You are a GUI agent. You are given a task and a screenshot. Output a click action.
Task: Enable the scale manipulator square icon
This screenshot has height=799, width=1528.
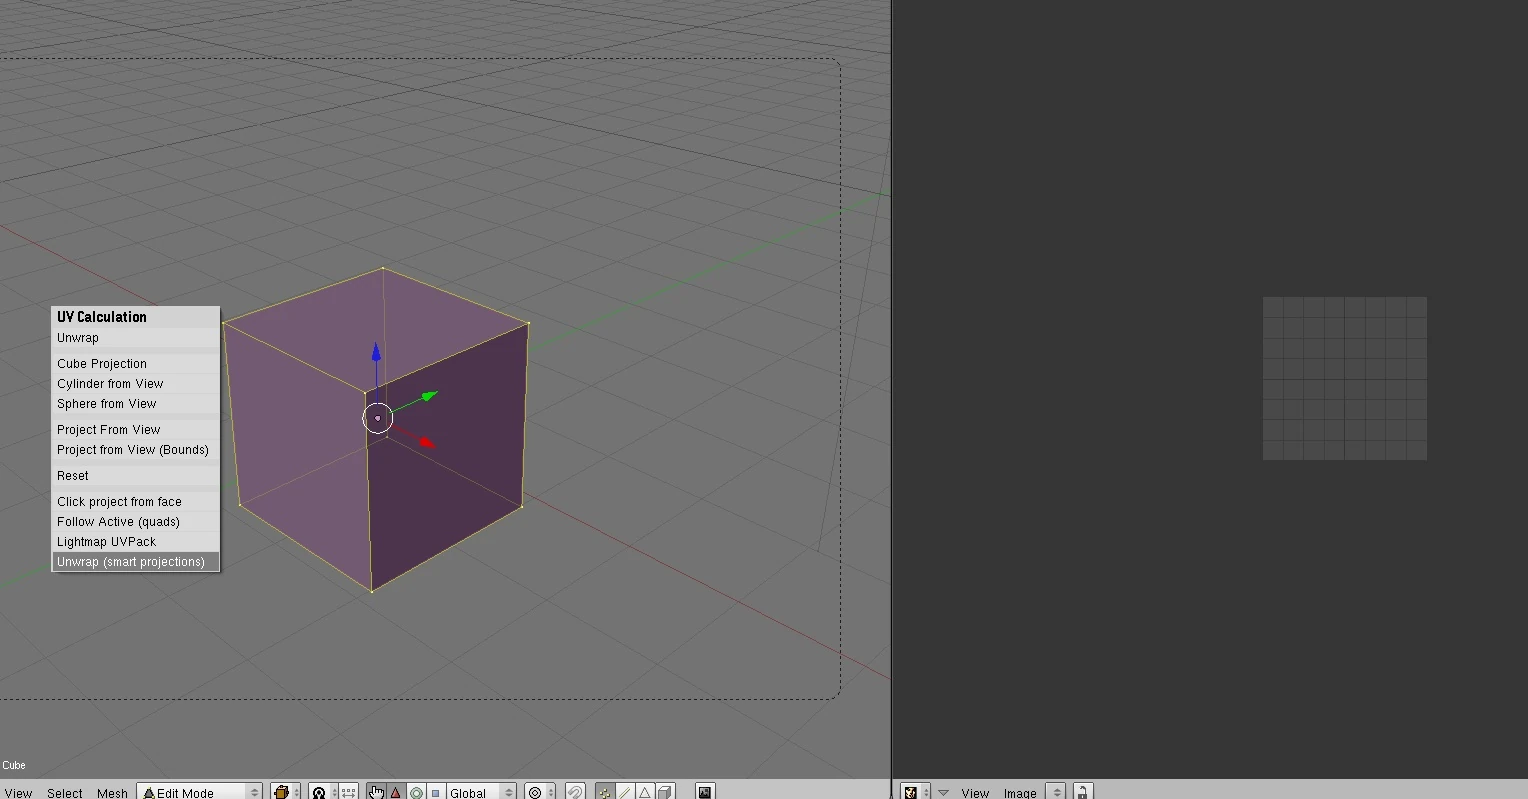435,792
